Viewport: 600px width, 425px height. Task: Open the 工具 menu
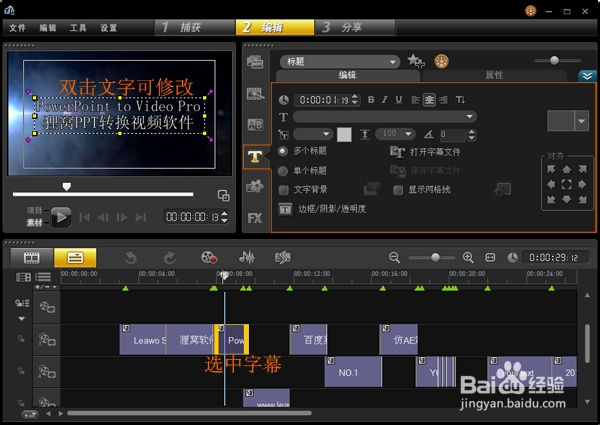tap(78, 28)
